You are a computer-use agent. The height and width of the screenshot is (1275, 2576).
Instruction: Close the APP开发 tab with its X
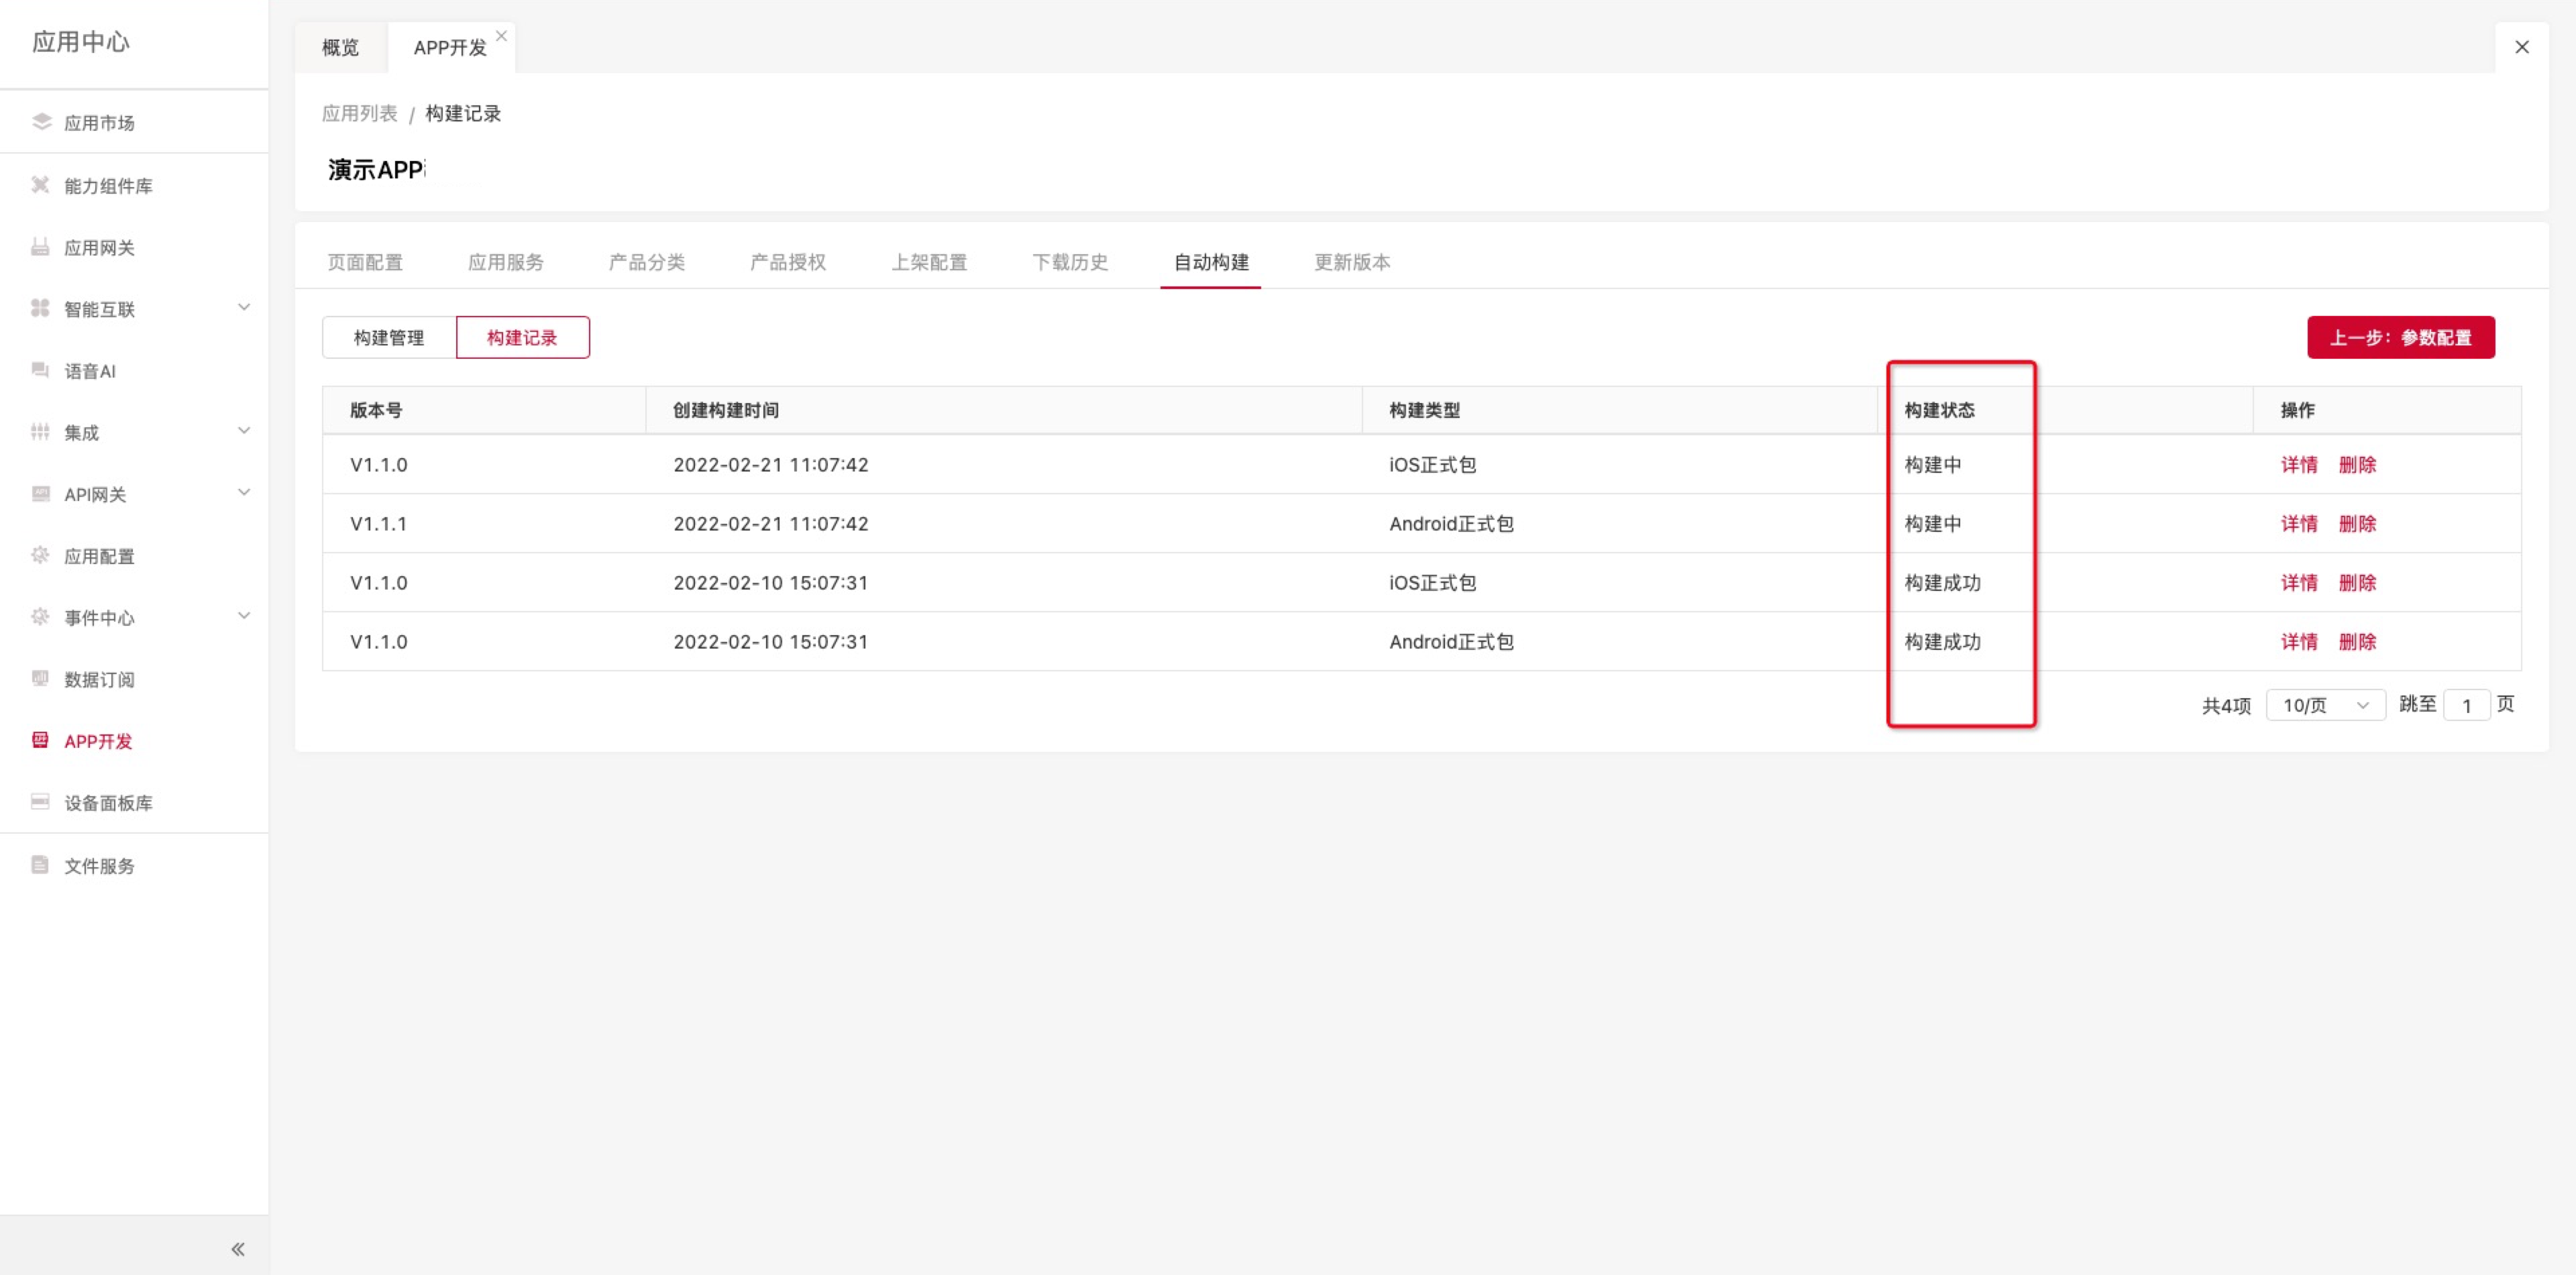[502, 36]
